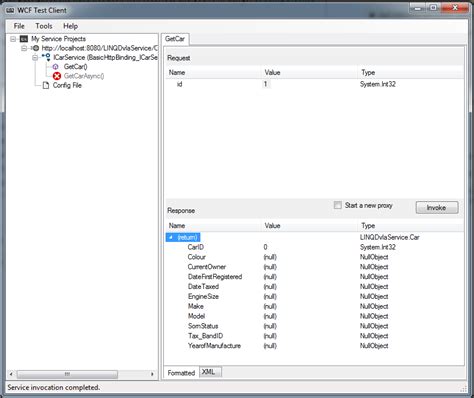474x398 pixels.
Task: Click the localhost service endpoint globe icon
Action: click(36, 48)
